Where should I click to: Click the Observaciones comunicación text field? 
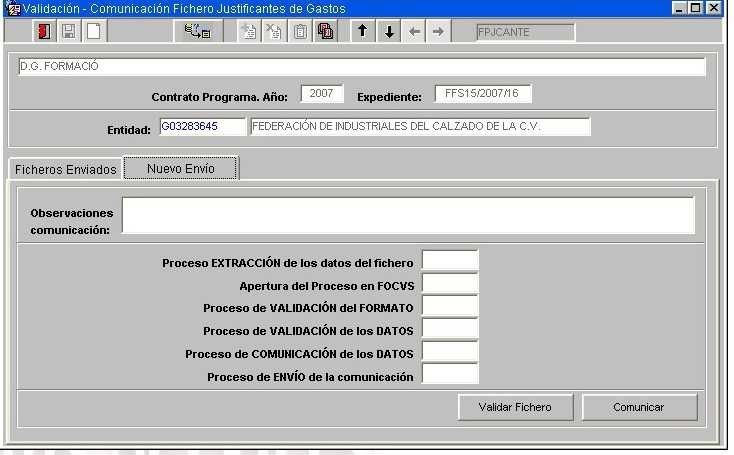click(407, 215)
